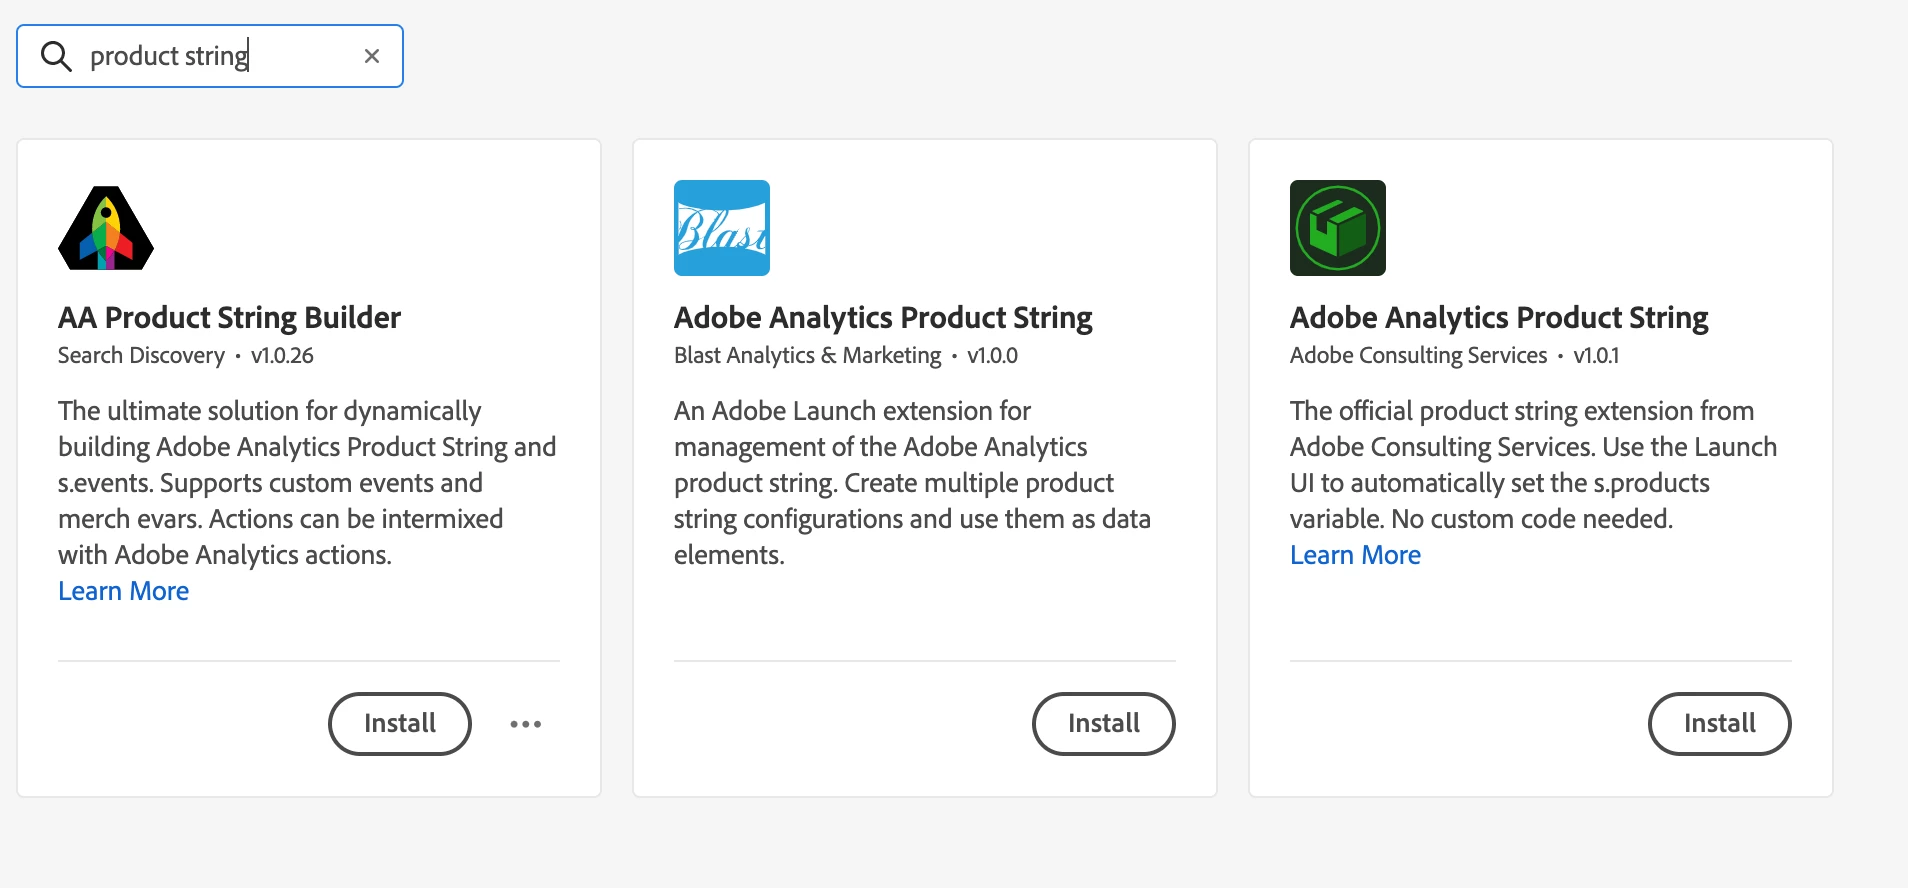Screen dimensions: 1908x888
Task: Click the description text in the Blast card
Action: click(910, 483)
